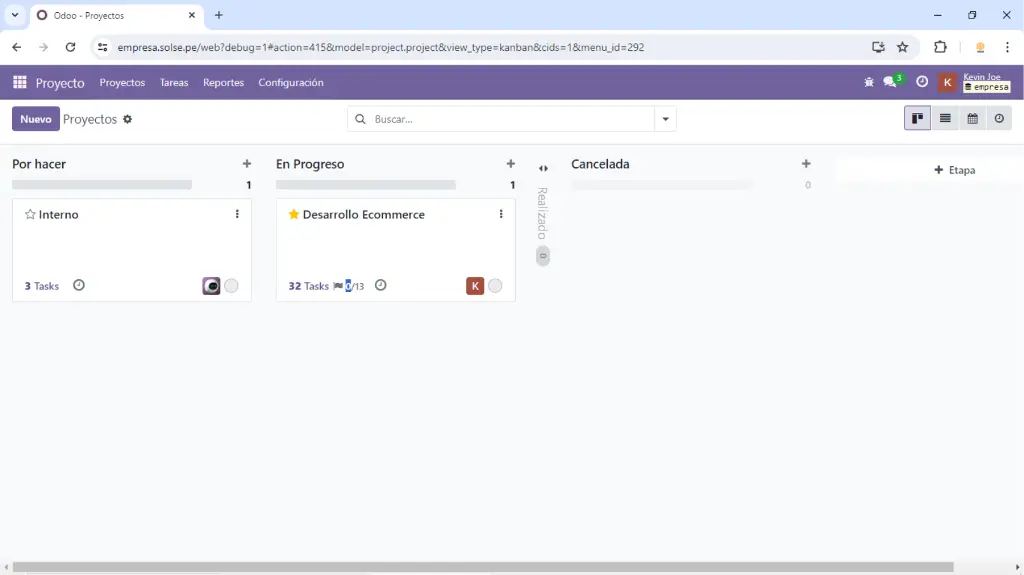This screenshot has height=575, width=1024.
Task: Open Interno card three-dot menu
Action: coord(237,215)
